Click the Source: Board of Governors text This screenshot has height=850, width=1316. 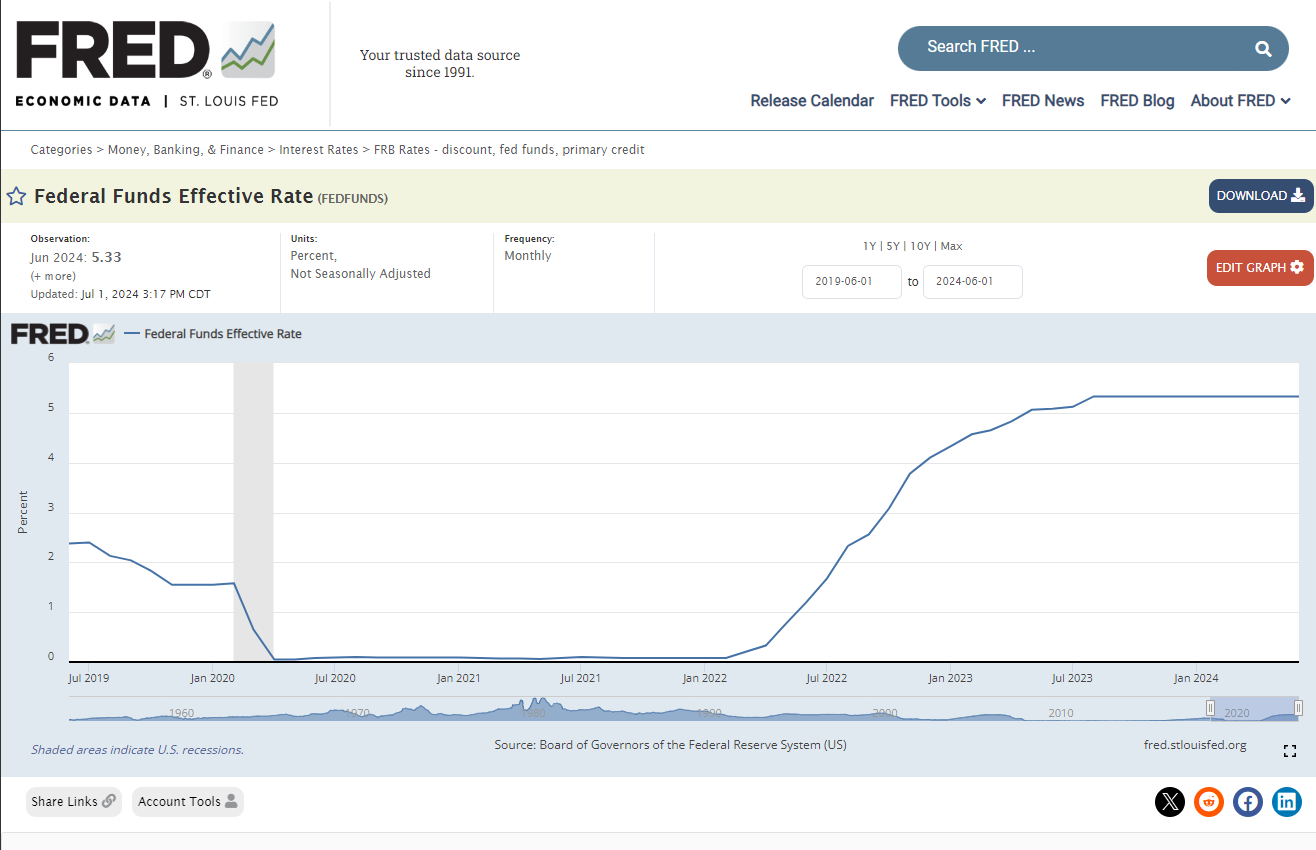pyautogui.click(x=670, y=745)
